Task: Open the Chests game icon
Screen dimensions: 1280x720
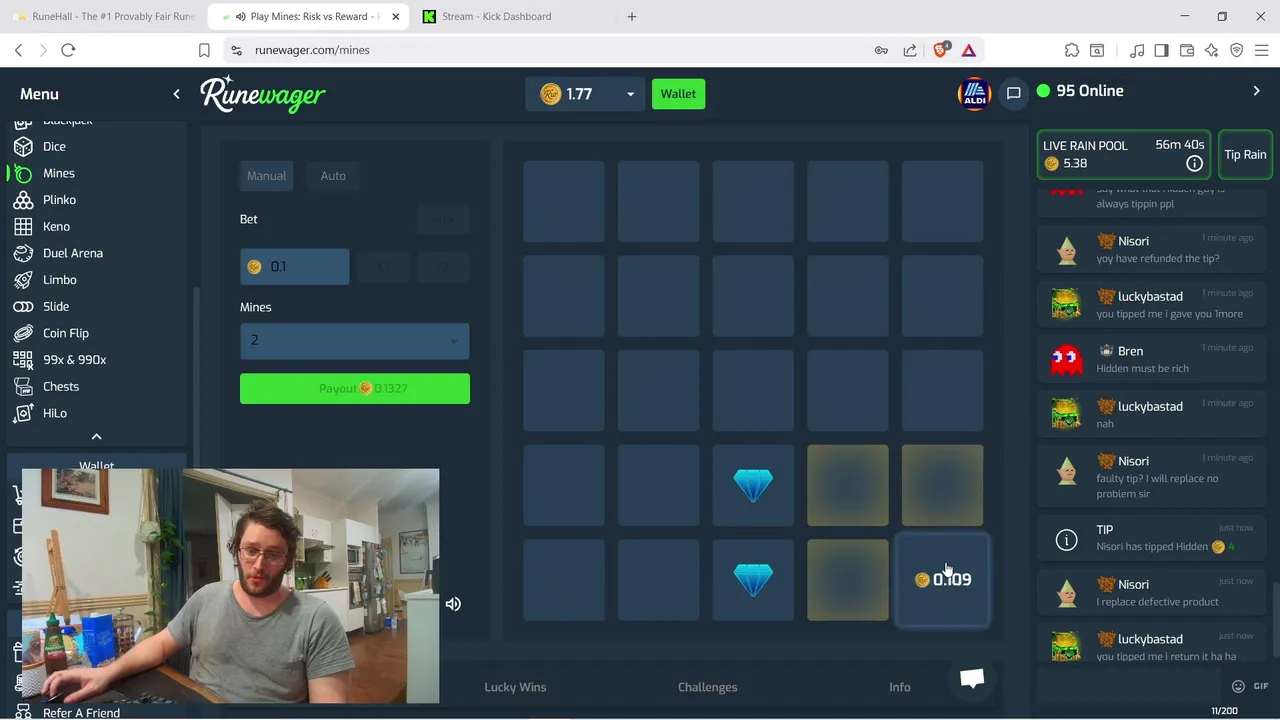Action: tap(23, 386)
